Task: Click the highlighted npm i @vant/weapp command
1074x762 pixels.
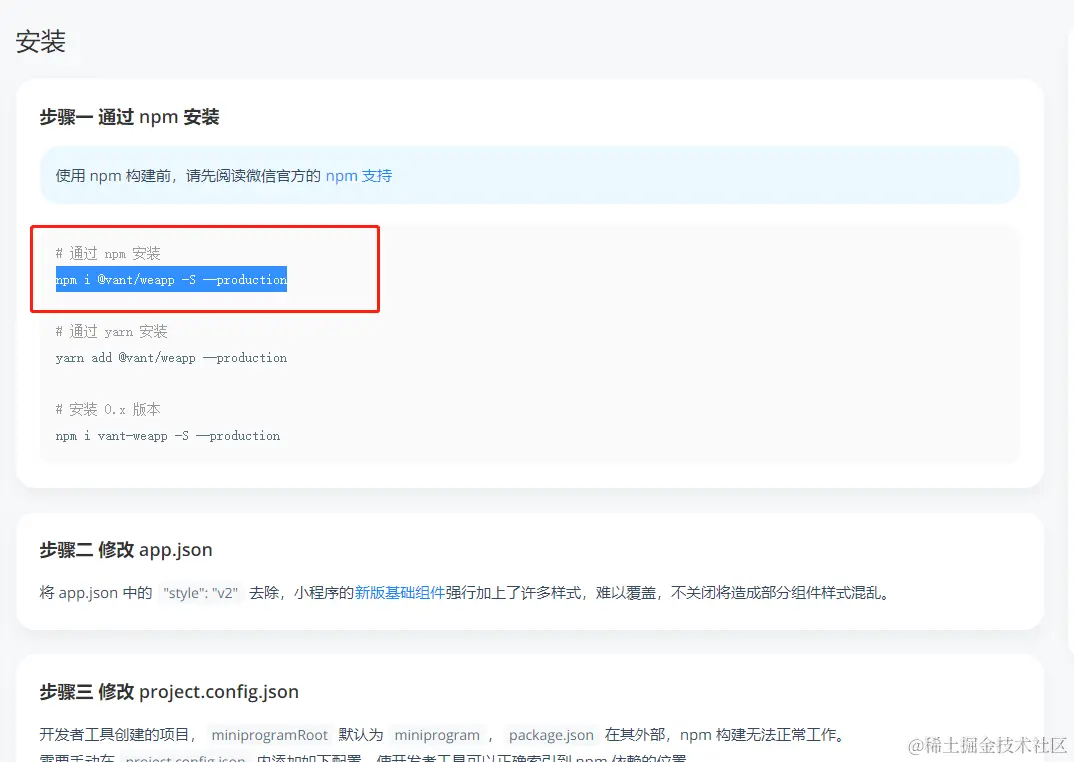Action: point(171,280)
